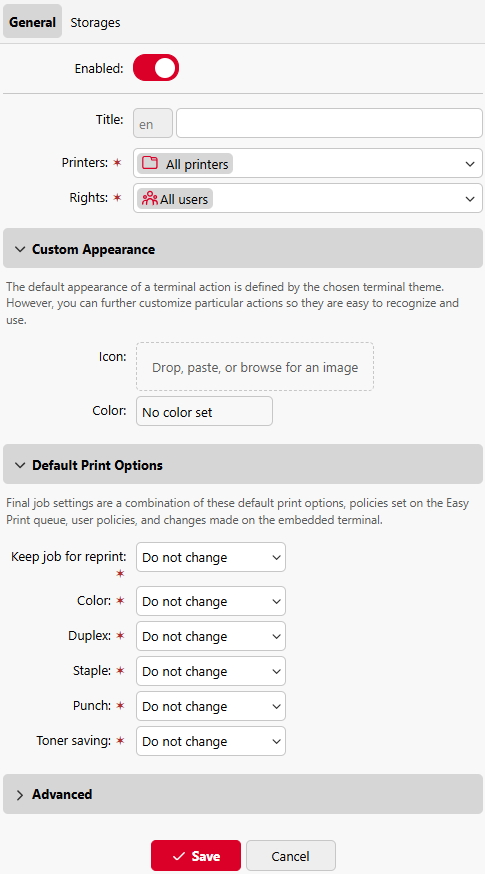Click the checkmark icon on Save button
Image resolution: width=485 pixels, height=874 pixels.
[x=179, y=856]
